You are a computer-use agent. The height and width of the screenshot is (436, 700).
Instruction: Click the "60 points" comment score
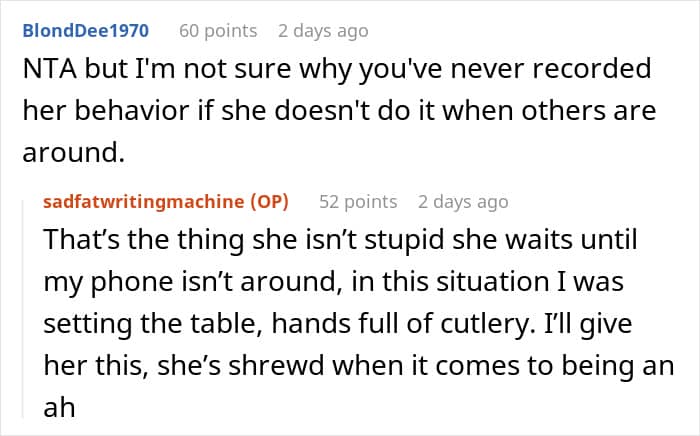pyautogui.click(x=218, y=31)
